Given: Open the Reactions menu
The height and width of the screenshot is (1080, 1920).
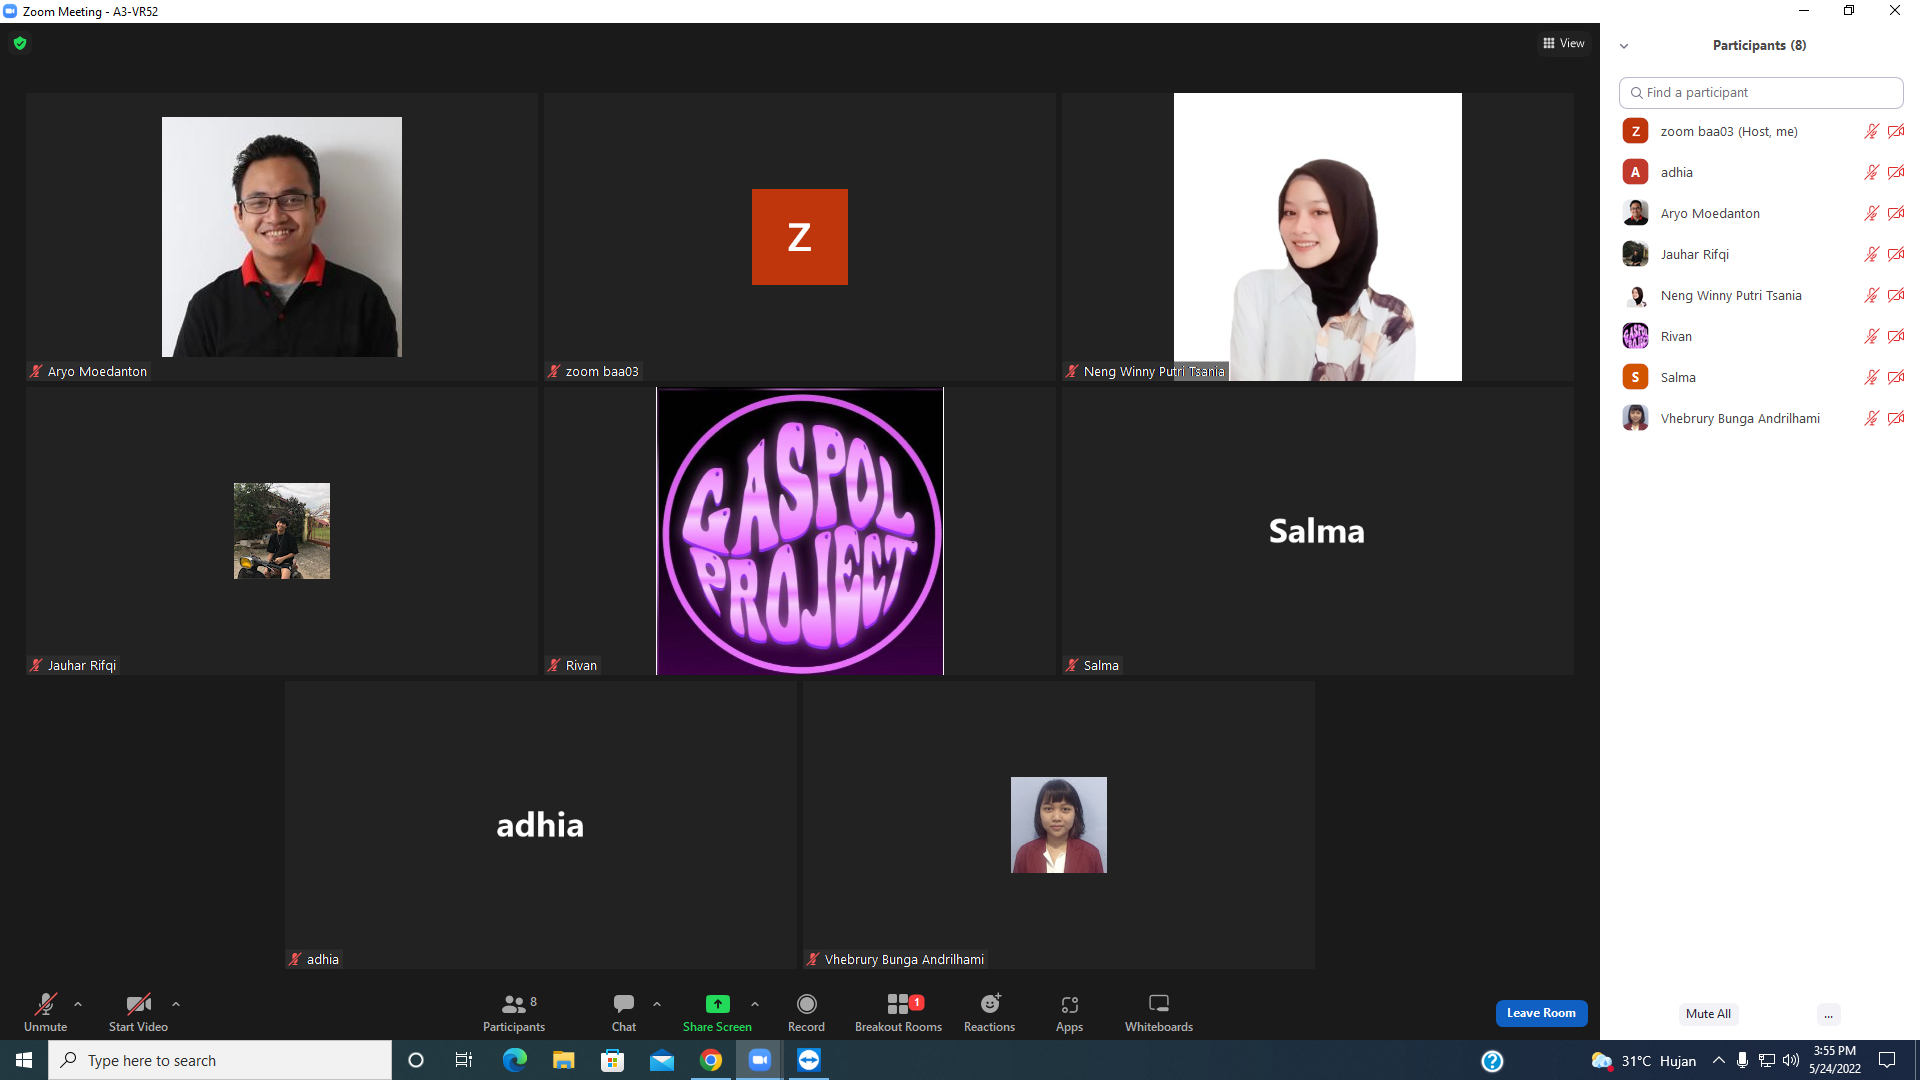Looking at the screenshot, I should 989,1012.
